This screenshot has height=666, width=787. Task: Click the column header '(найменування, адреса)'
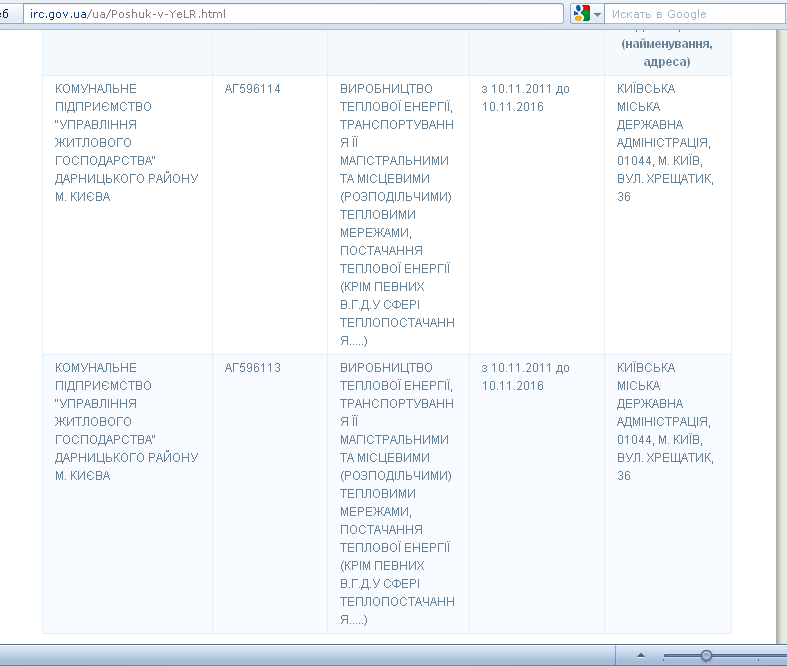(667, 53)
